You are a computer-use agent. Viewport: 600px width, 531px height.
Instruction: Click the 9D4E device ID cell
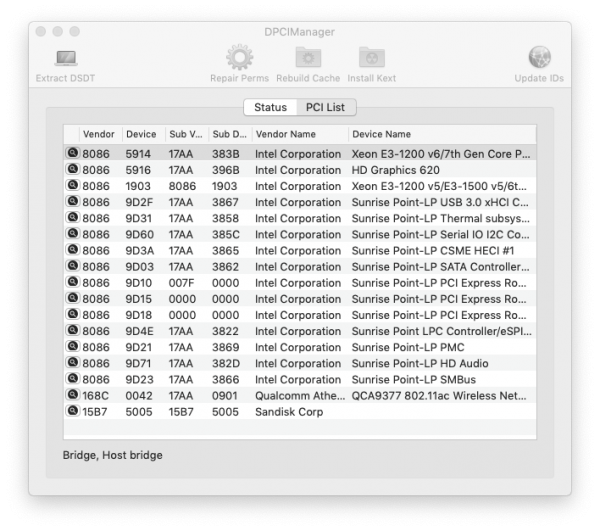[x=140, y=331]
